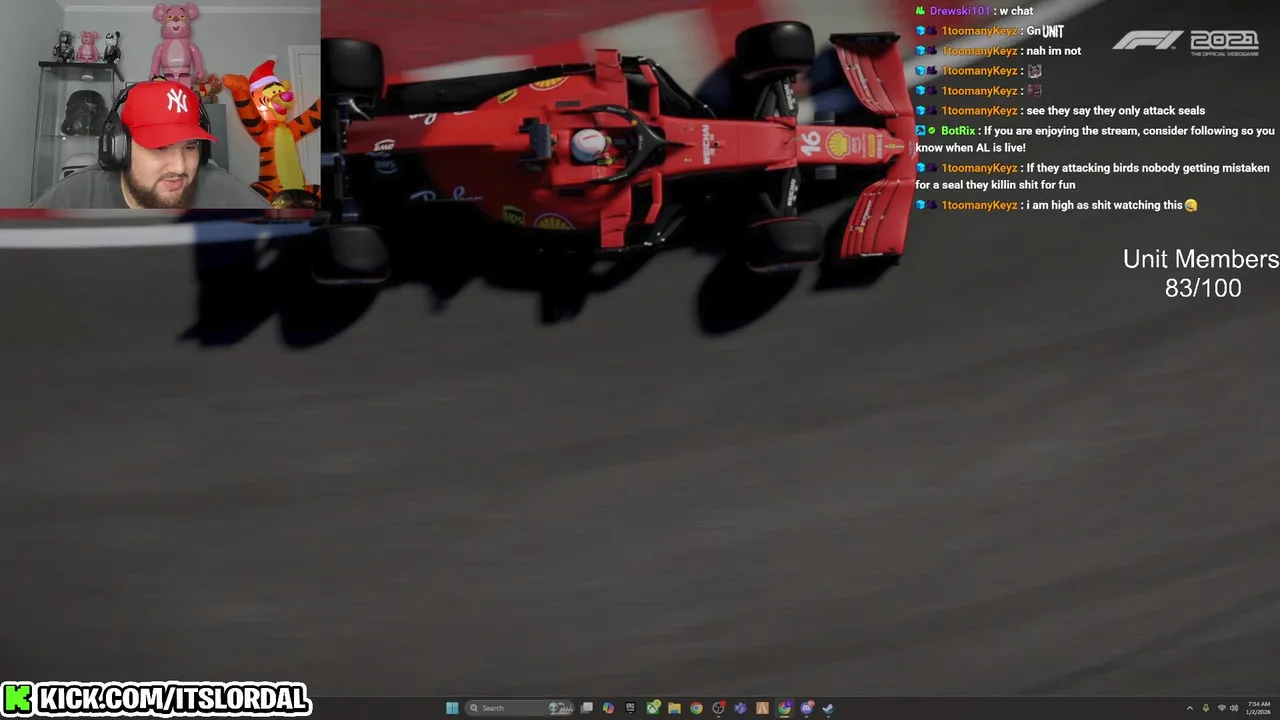1280x720 pixels.
Task: Select username Drewski101 in chat
Action: pyautogui.click(x=959, y=11)
